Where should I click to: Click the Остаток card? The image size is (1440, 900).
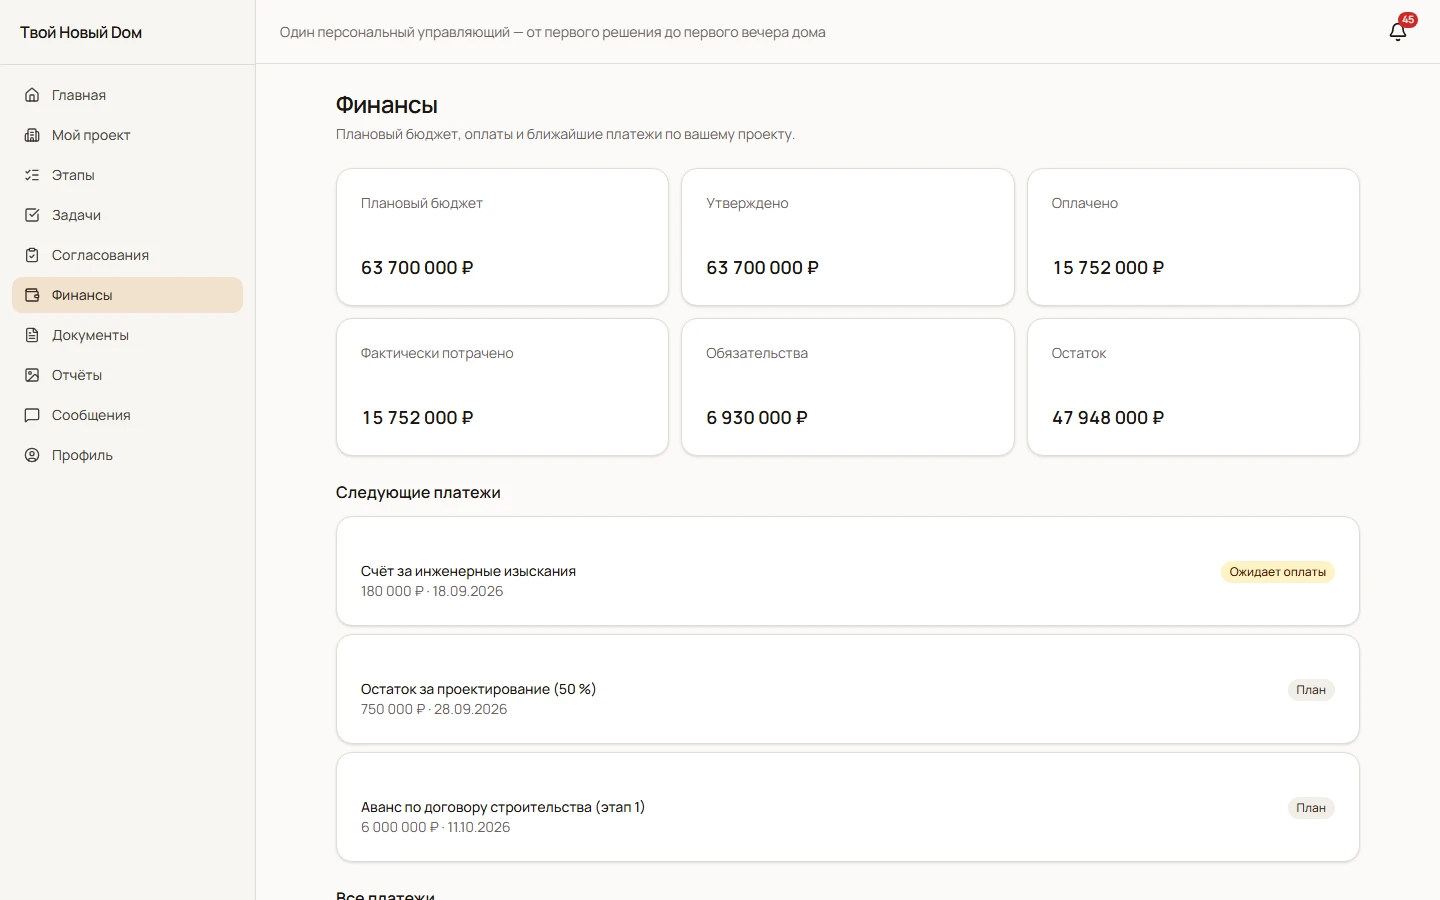click(1193, 387)
